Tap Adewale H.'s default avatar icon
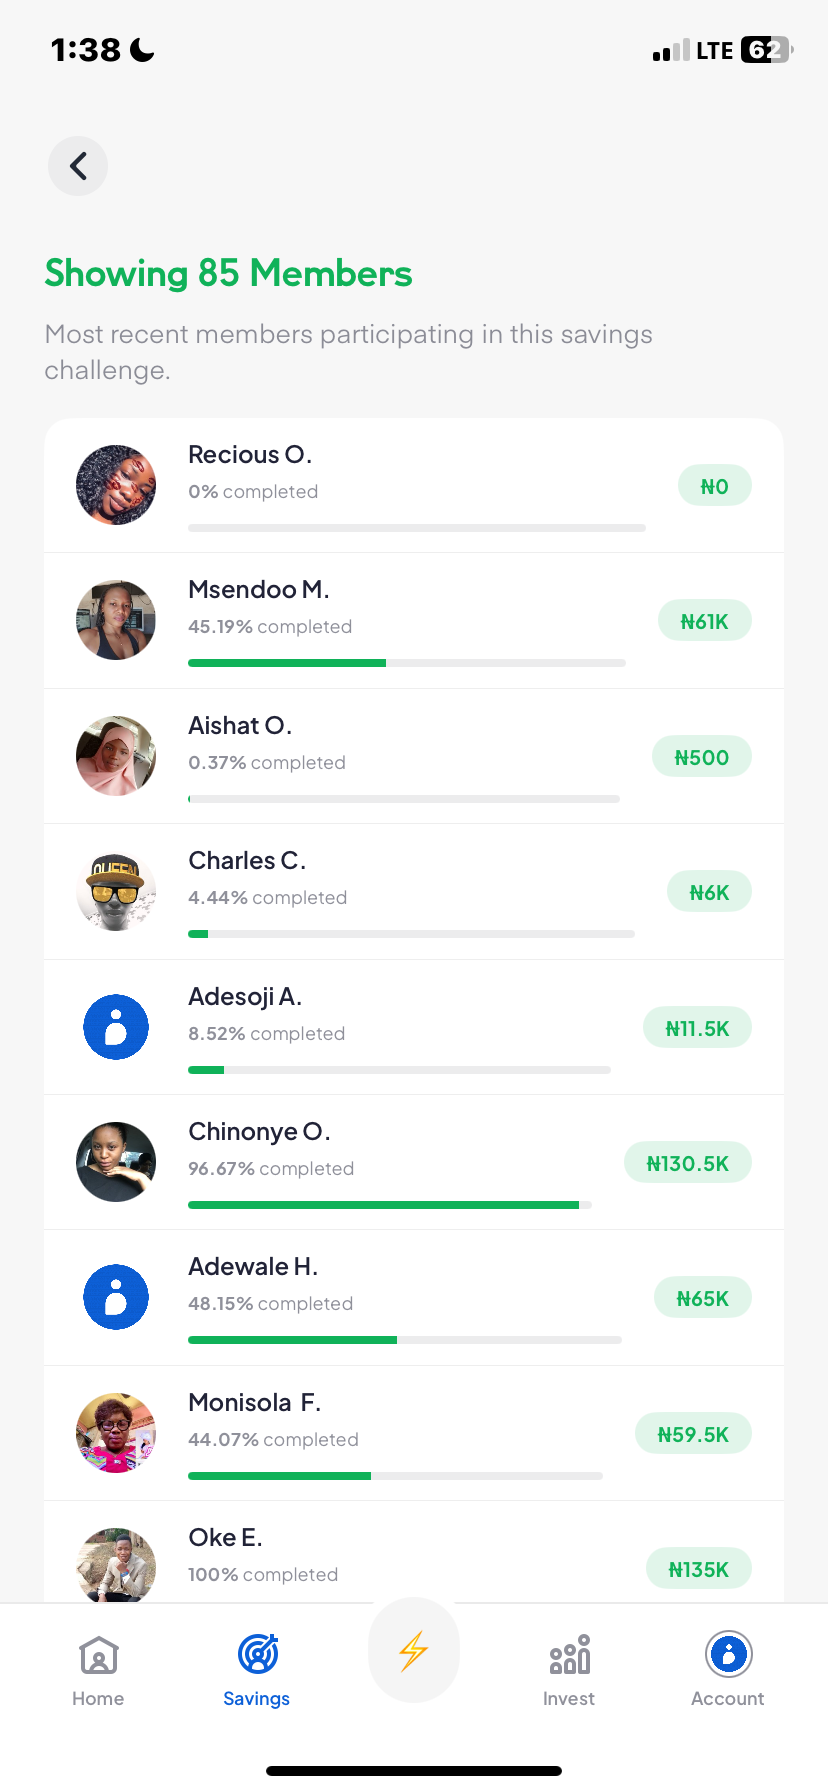The image size is (828, 1792). click(x=116, y=1297)
